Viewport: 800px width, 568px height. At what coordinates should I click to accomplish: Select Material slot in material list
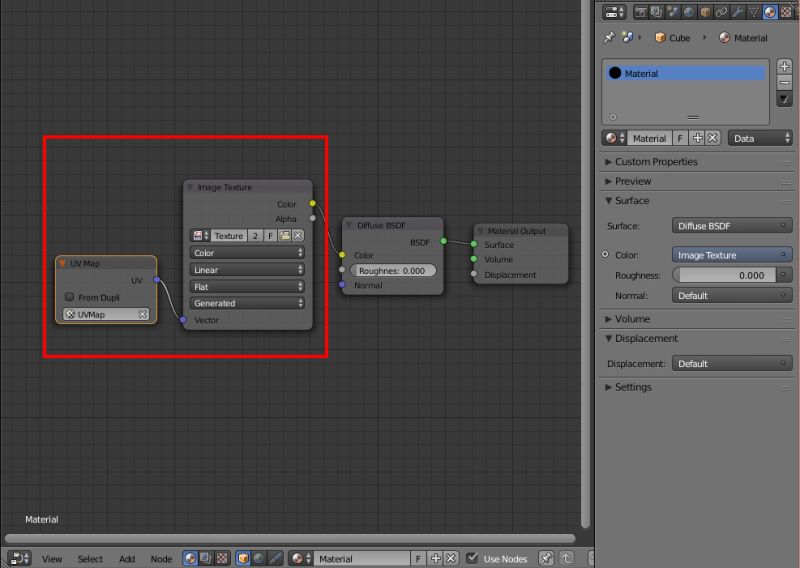pyautogui.click(x=686, y=73)
